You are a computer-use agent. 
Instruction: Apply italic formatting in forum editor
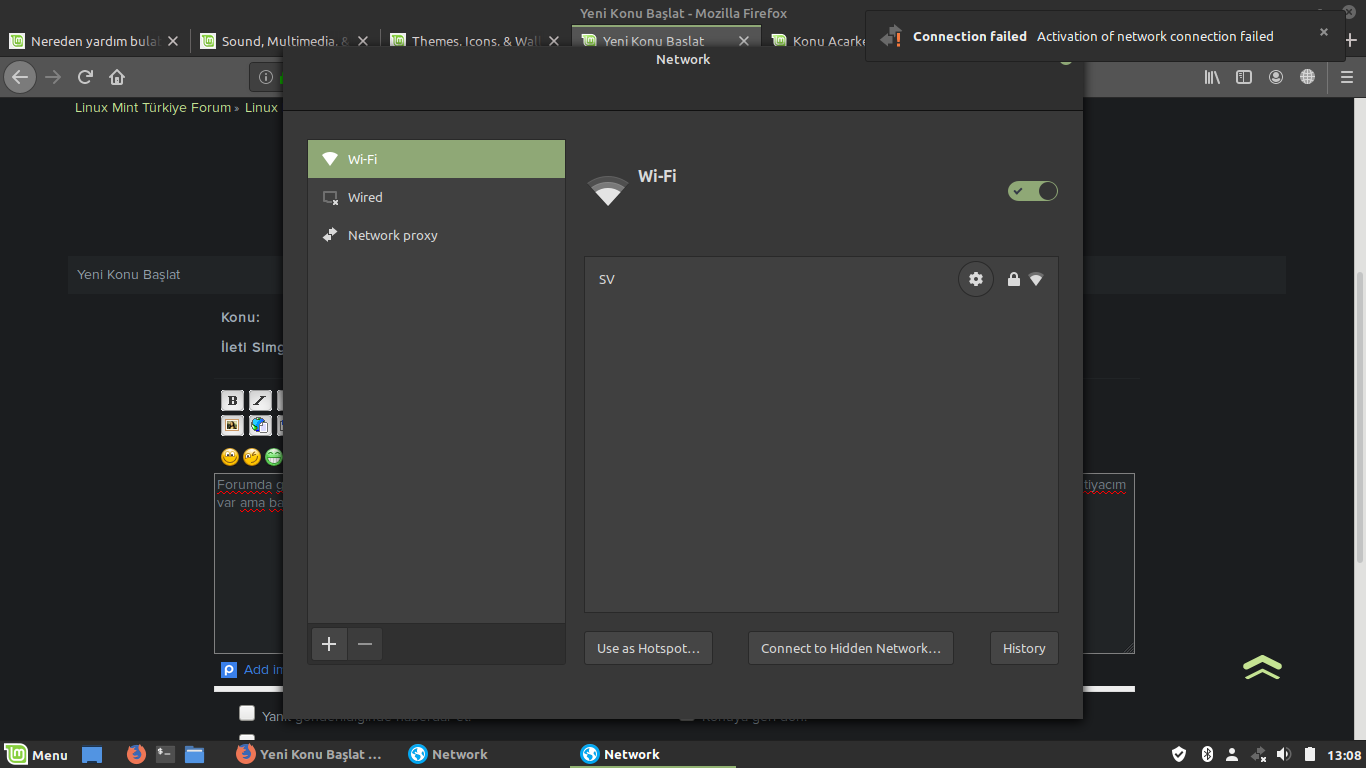(x=260, y=400)
